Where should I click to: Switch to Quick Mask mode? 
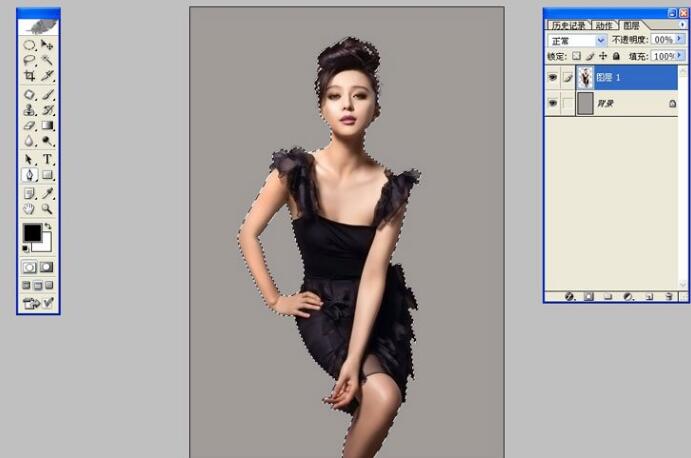(47, 267)
